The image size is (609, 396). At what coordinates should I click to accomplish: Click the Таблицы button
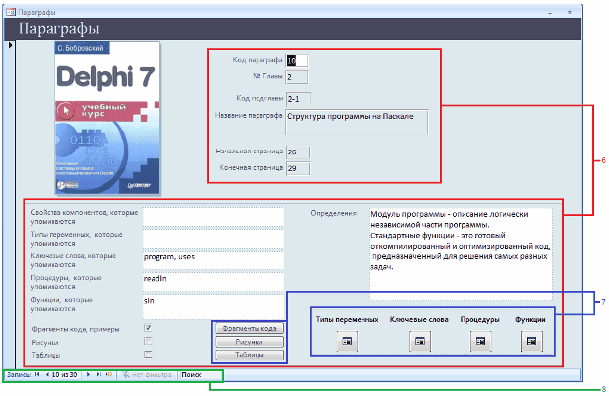click(x=249, y=355)
